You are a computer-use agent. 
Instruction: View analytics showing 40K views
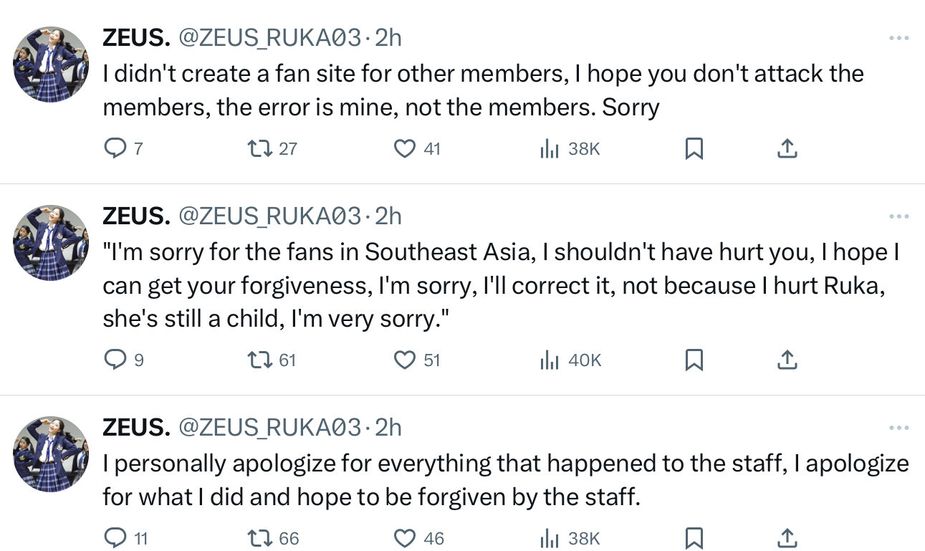tap(571, 360)
